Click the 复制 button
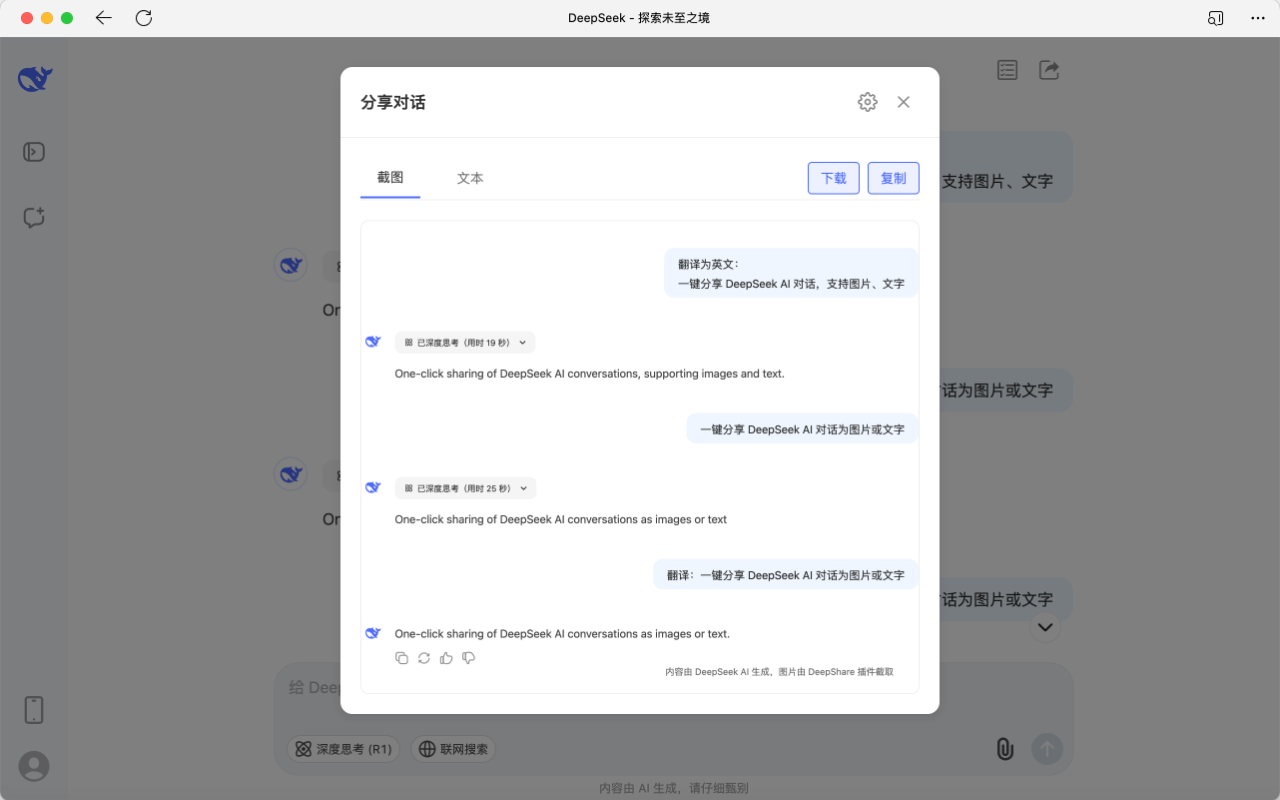Image resolution: width=1280 pixels, height=800 pixels. [x=893, y=178]
